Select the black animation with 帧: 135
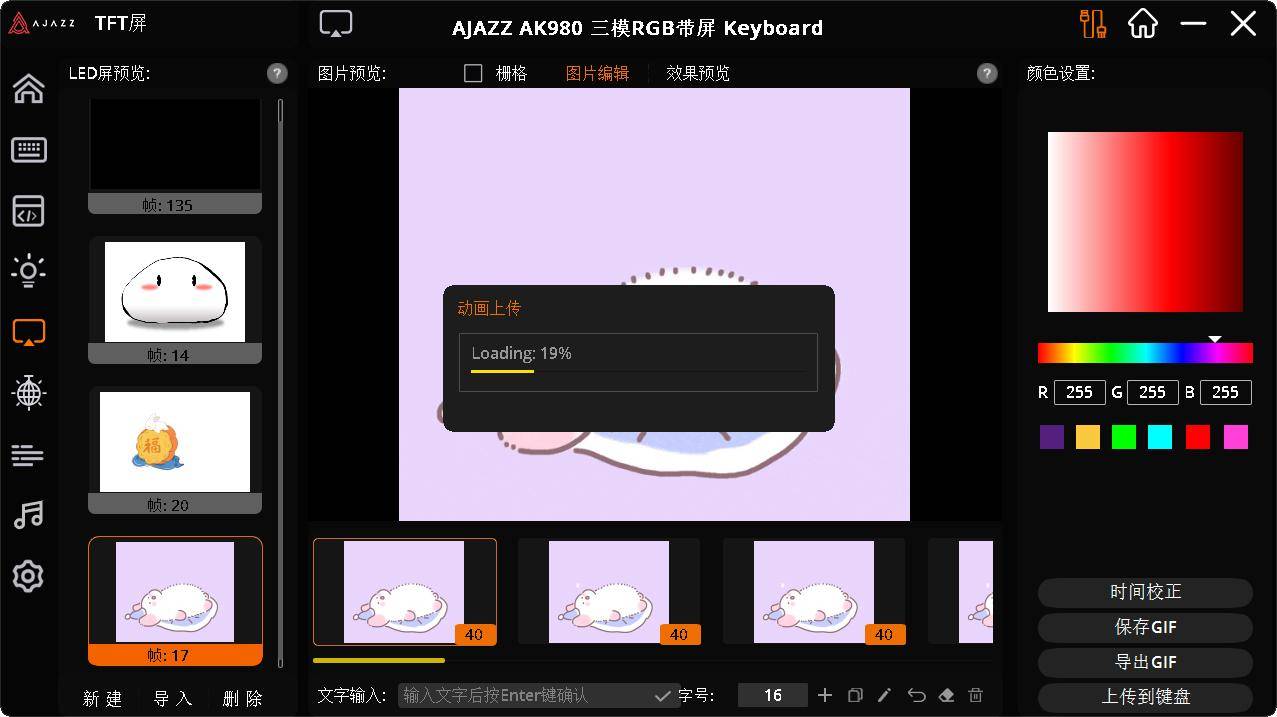 pyautogui.click(x=175, y=155)
